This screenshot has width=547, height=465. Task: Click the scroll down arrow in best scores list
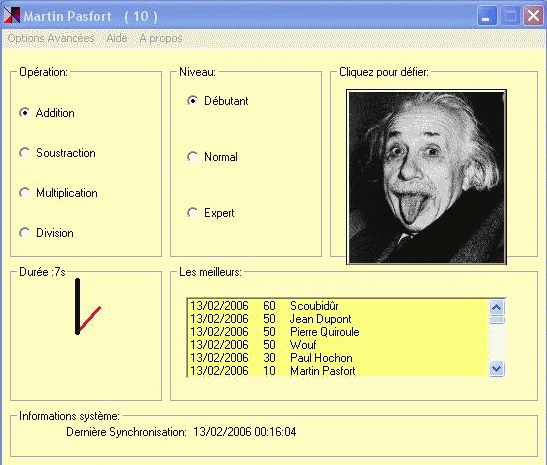coord(496,368)
